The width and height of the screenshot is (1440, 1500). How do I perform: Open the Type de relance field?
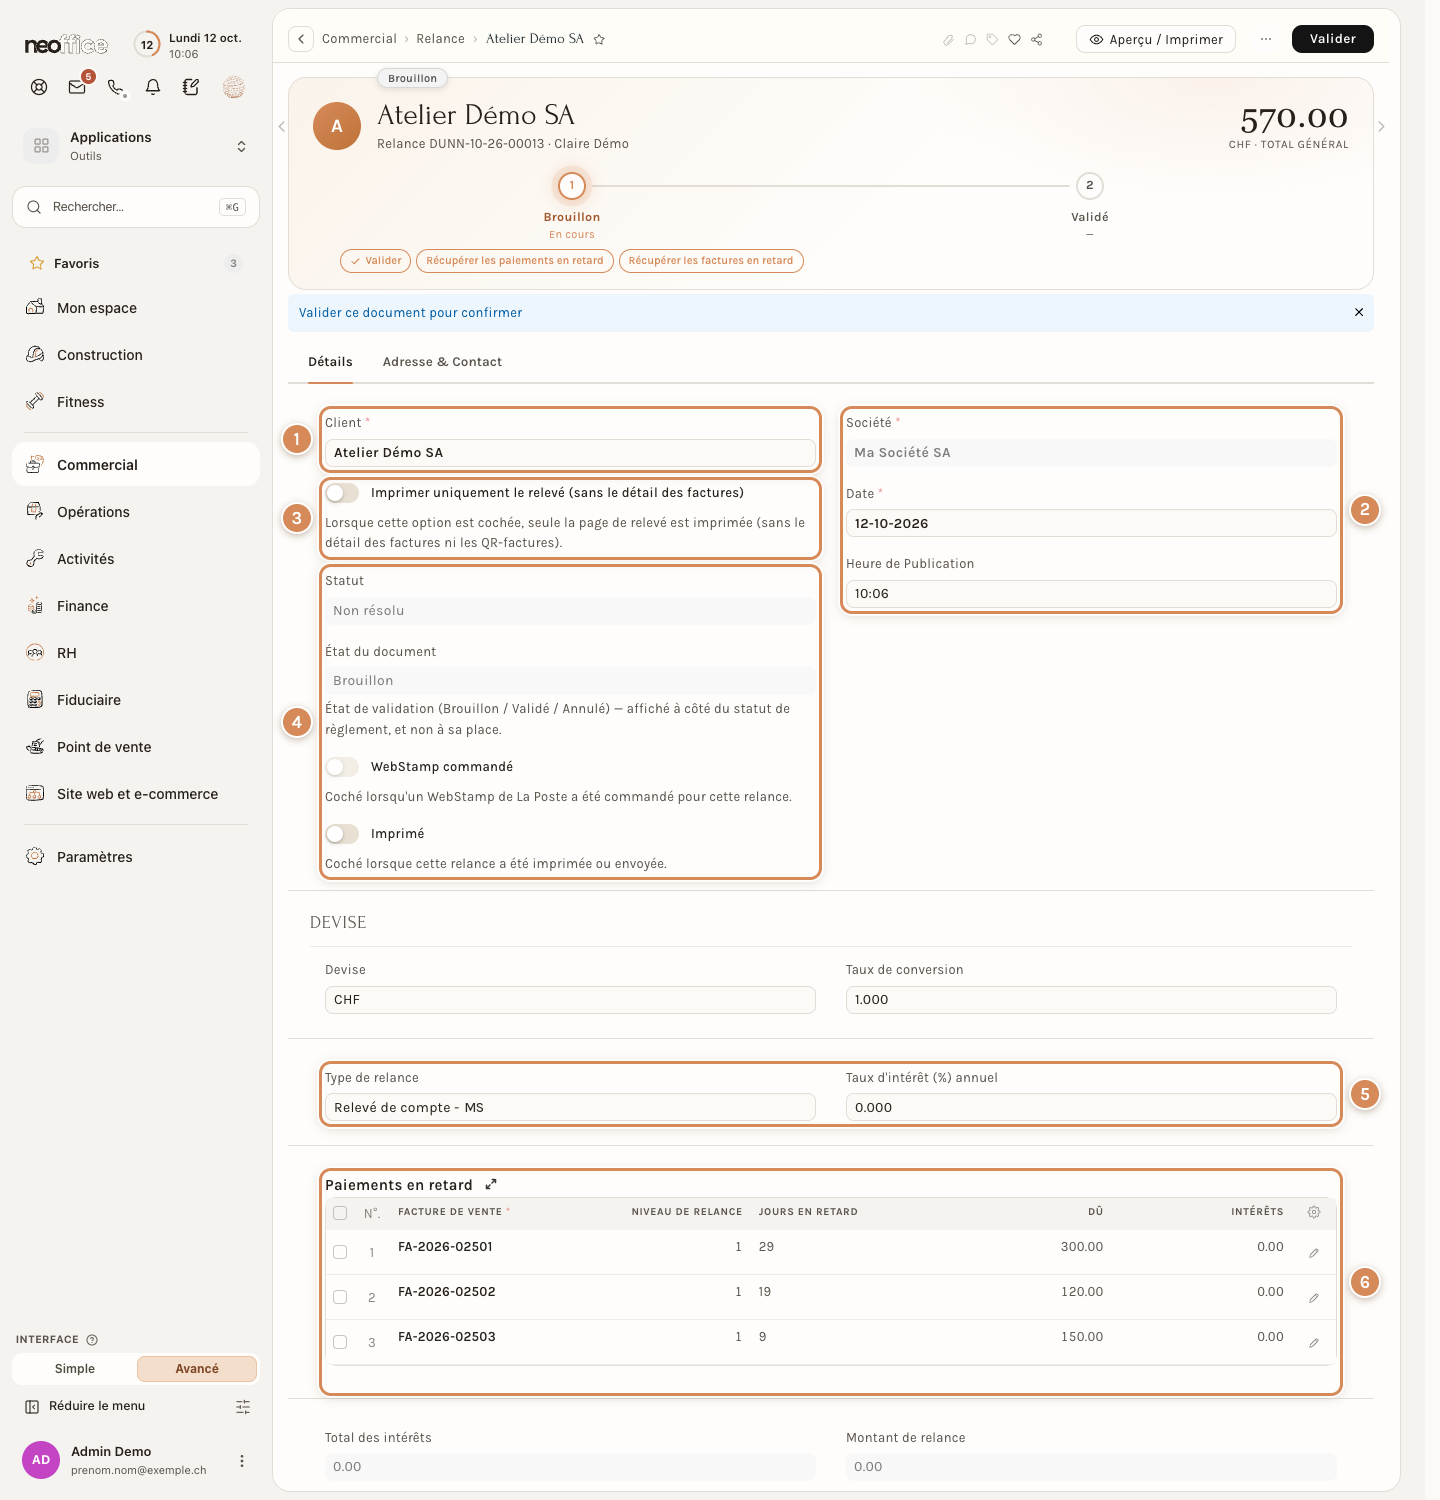[570, 1107]
